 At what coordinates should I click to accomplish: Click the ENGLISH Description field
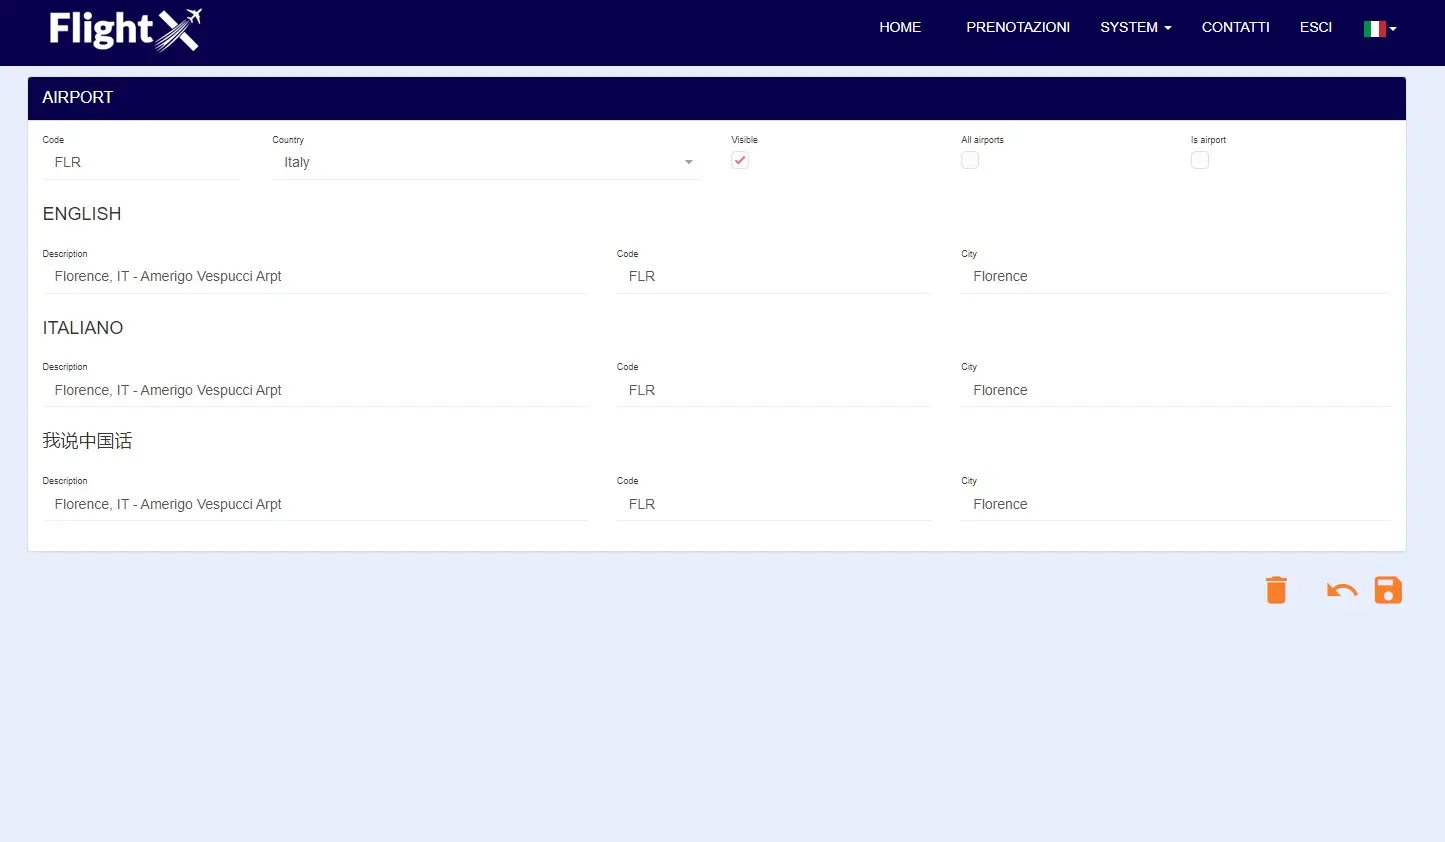[x=316, y=276]
